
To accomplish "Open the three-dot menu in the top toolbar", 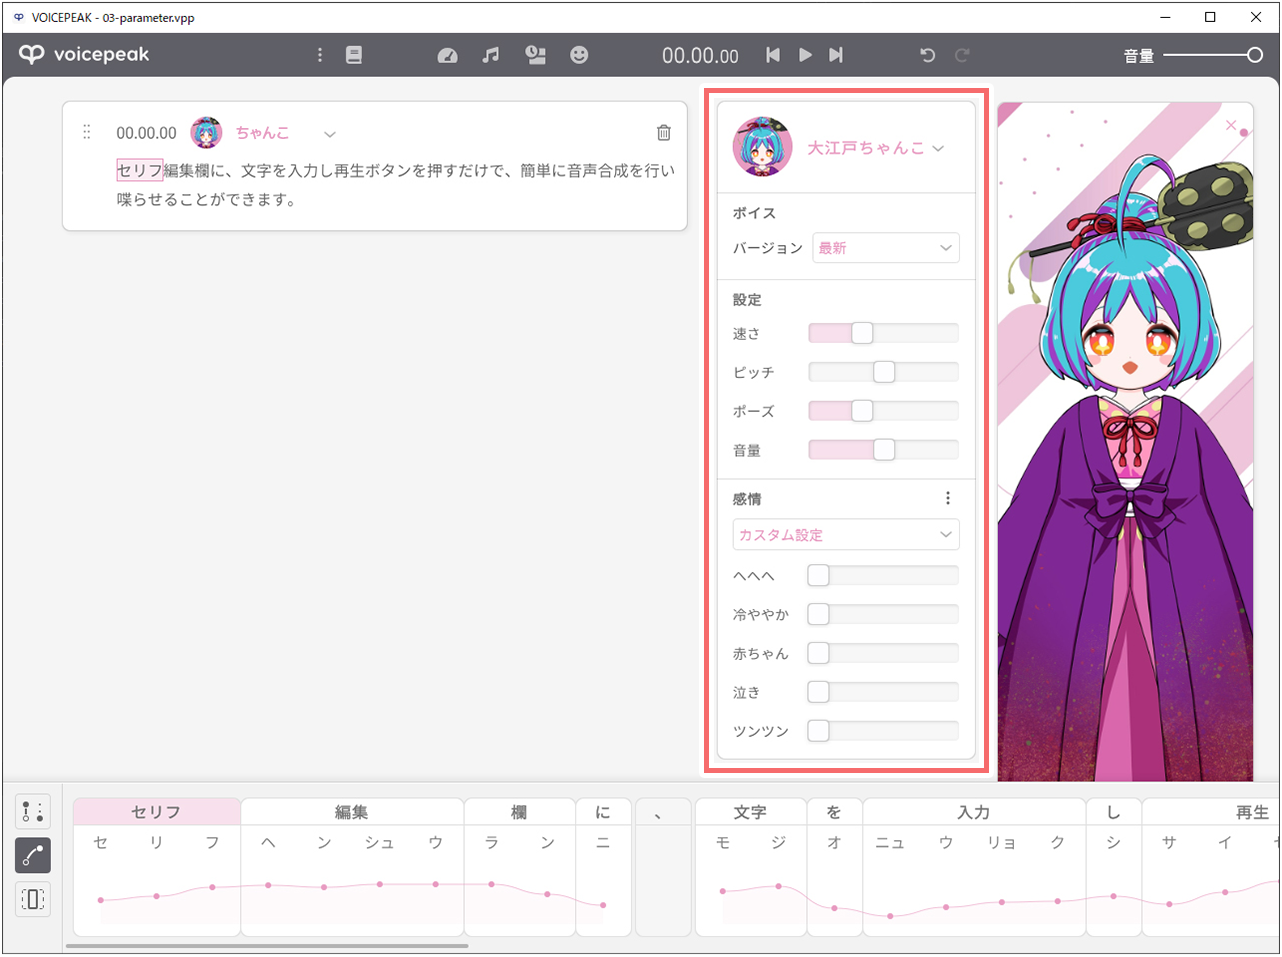I will pos(320,55).
